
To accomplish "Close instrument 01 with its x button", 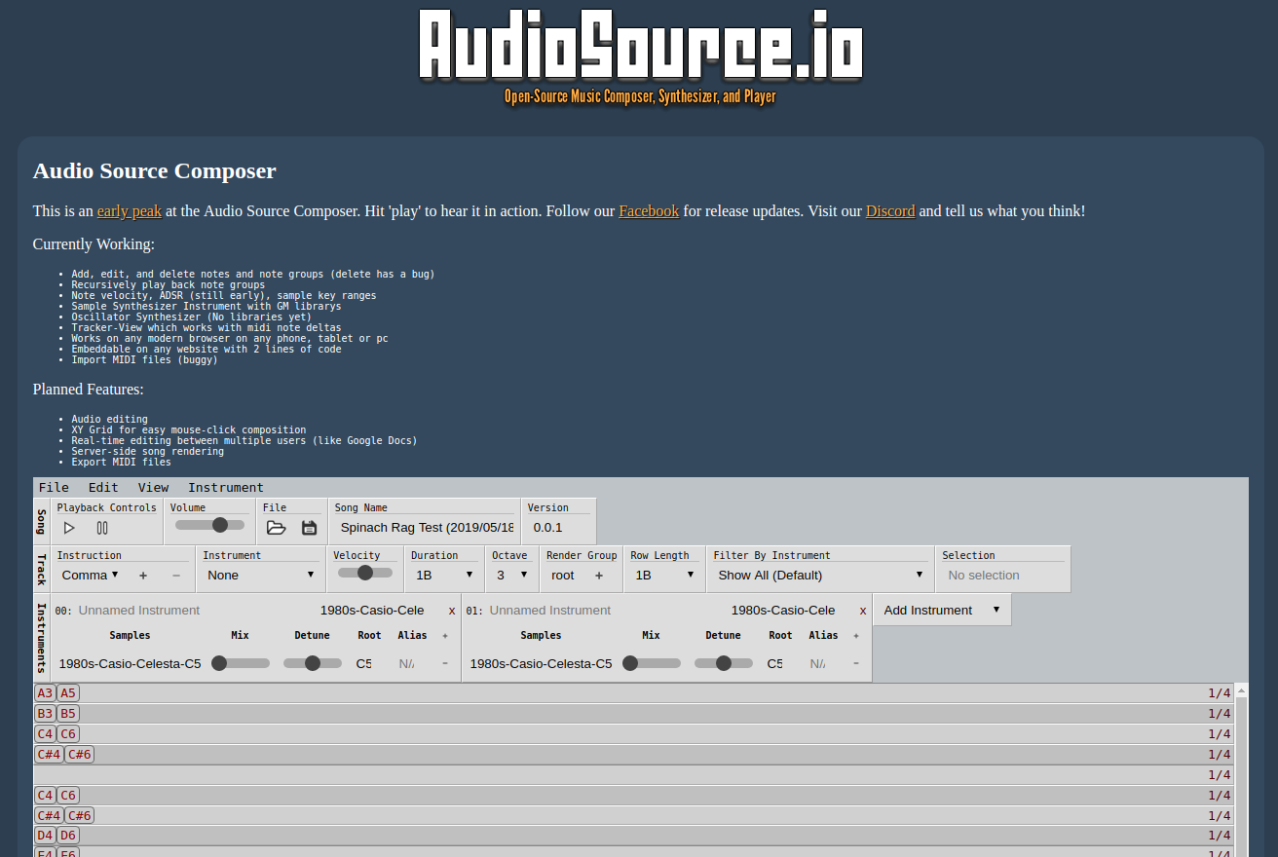I will [x=862, y=610].
